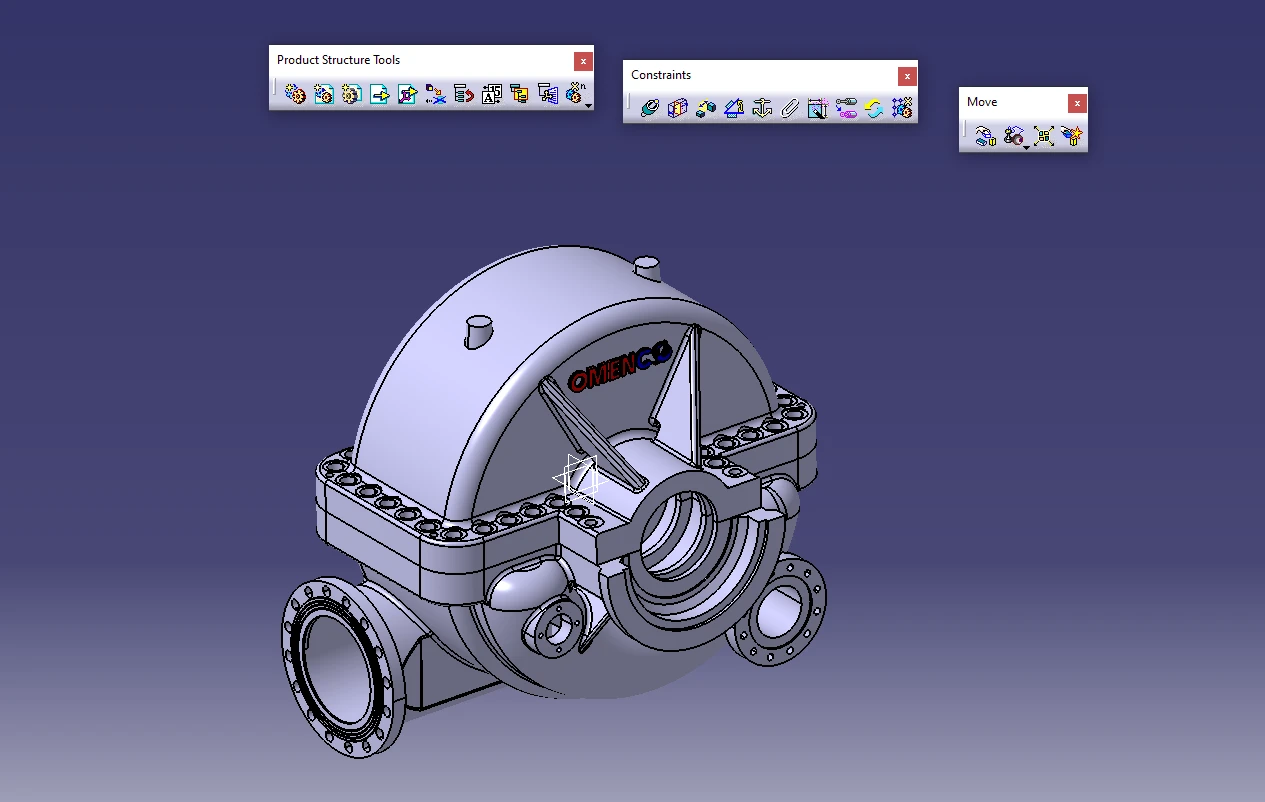The height and width of the screenshot is (802, 1265).
Task: Select the Fix Together paperclip icon
Action: 790,108
